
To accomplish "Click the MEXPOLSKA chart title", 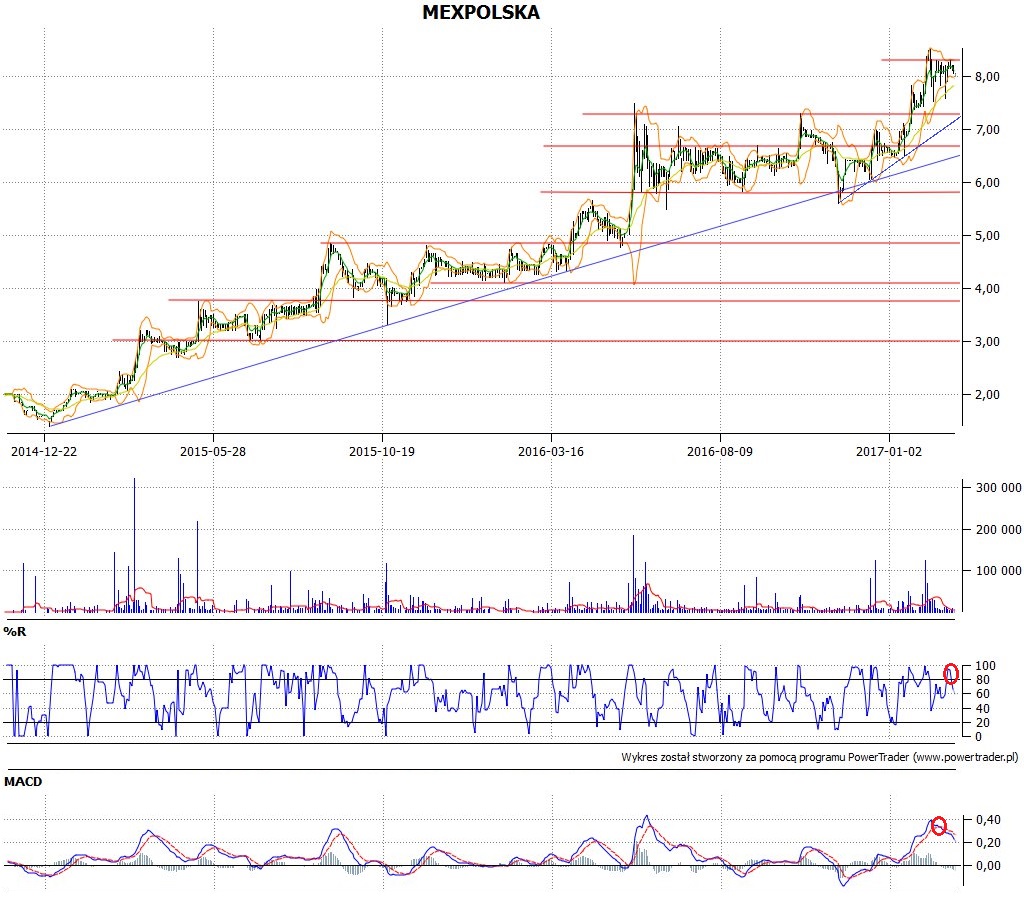I will pos(481,12).
